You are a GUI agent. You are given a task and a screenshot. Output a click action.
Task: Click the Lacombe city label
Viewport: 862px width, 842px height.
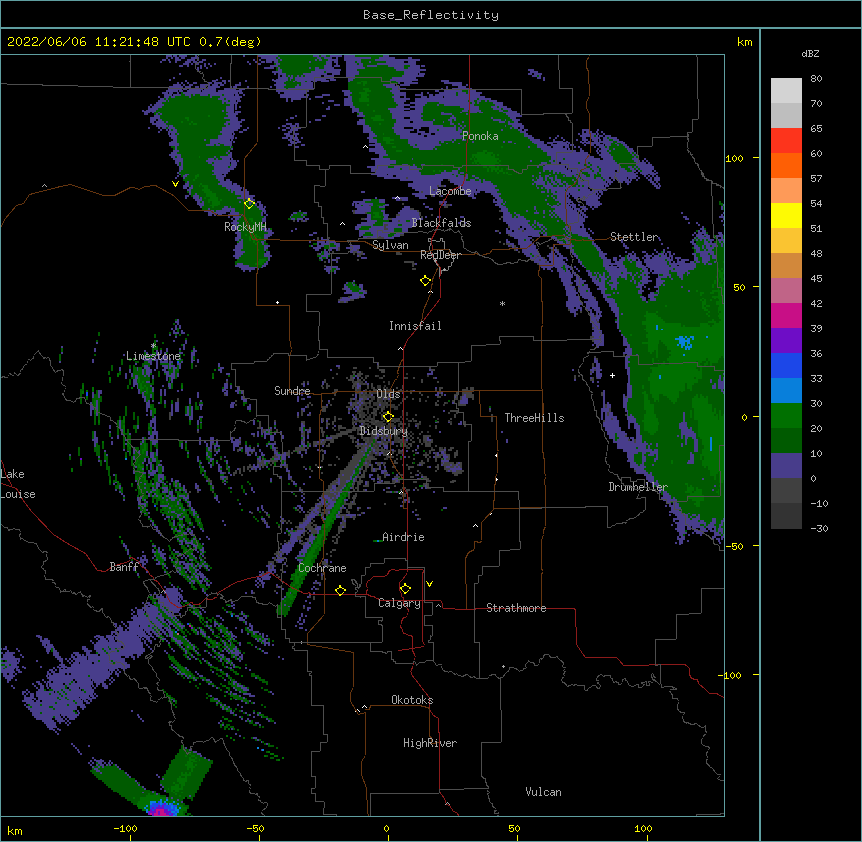click(x=450, y=191)
